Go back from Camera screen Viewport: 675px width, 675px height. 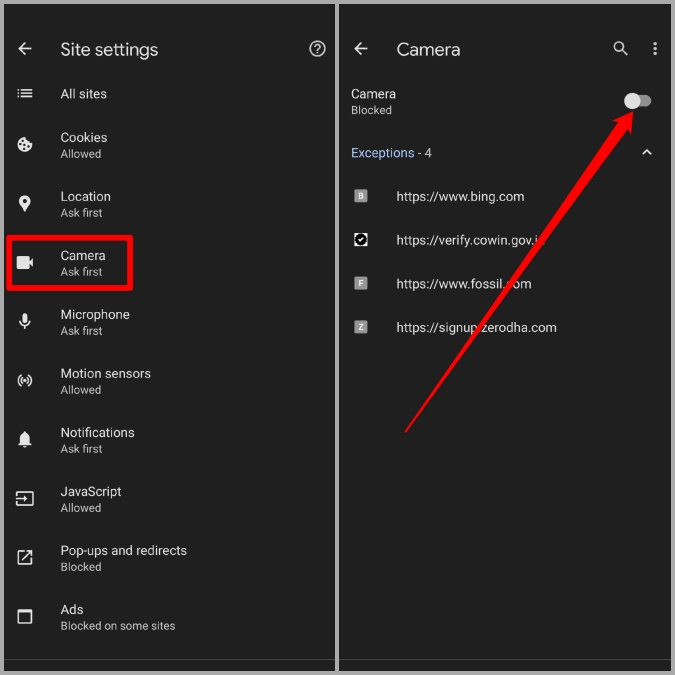[x=361, y=49]
